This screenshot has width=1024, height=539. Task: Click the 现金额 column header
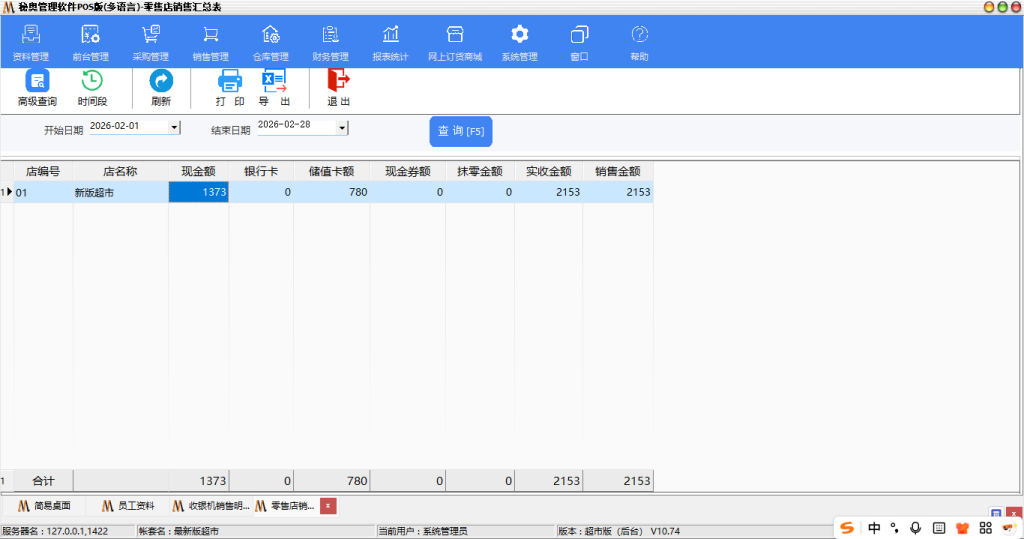pos(198,171)
